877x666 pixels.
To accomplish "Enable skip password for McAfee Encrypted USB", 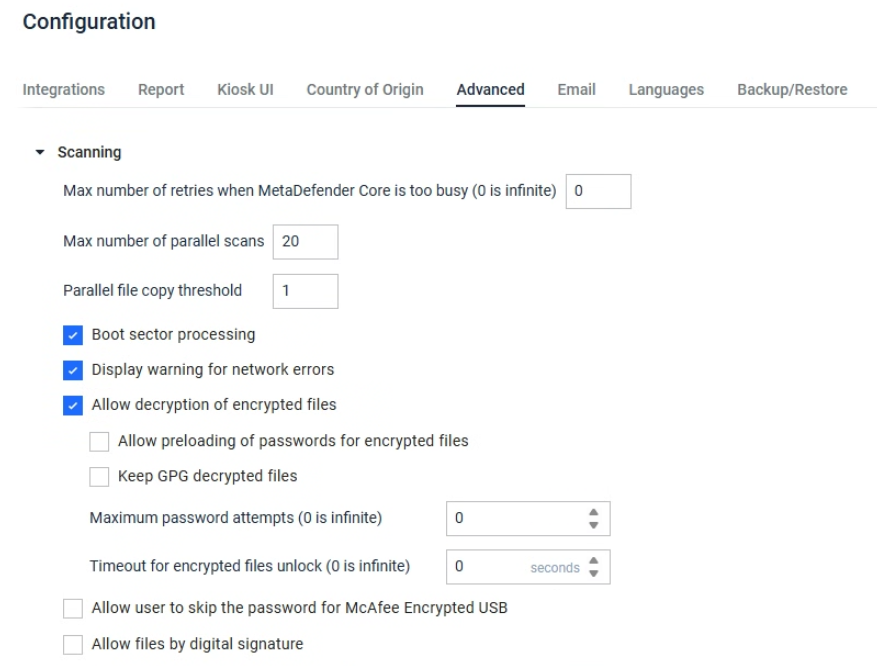I will pos(72,608).
